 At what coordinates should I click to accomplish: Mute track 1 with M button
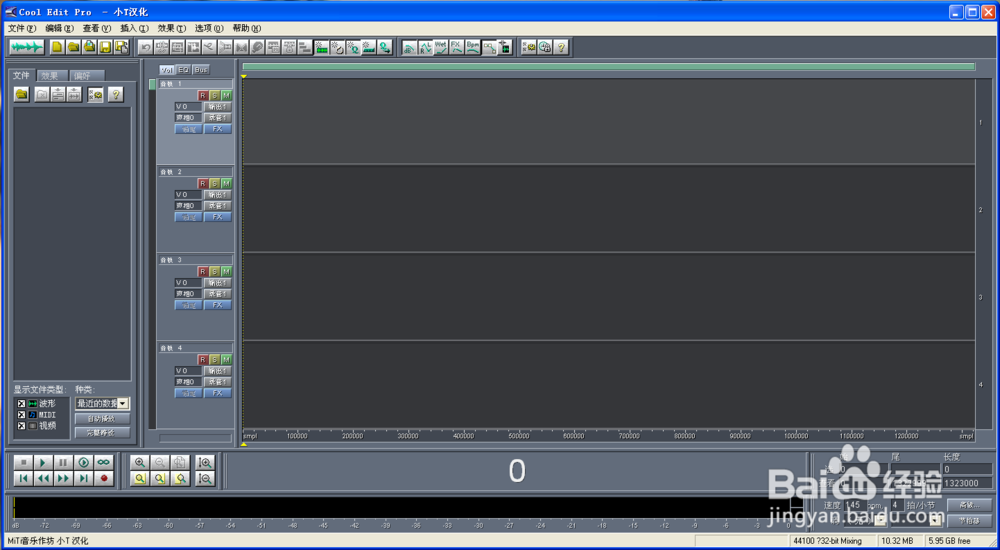(226, 95)
